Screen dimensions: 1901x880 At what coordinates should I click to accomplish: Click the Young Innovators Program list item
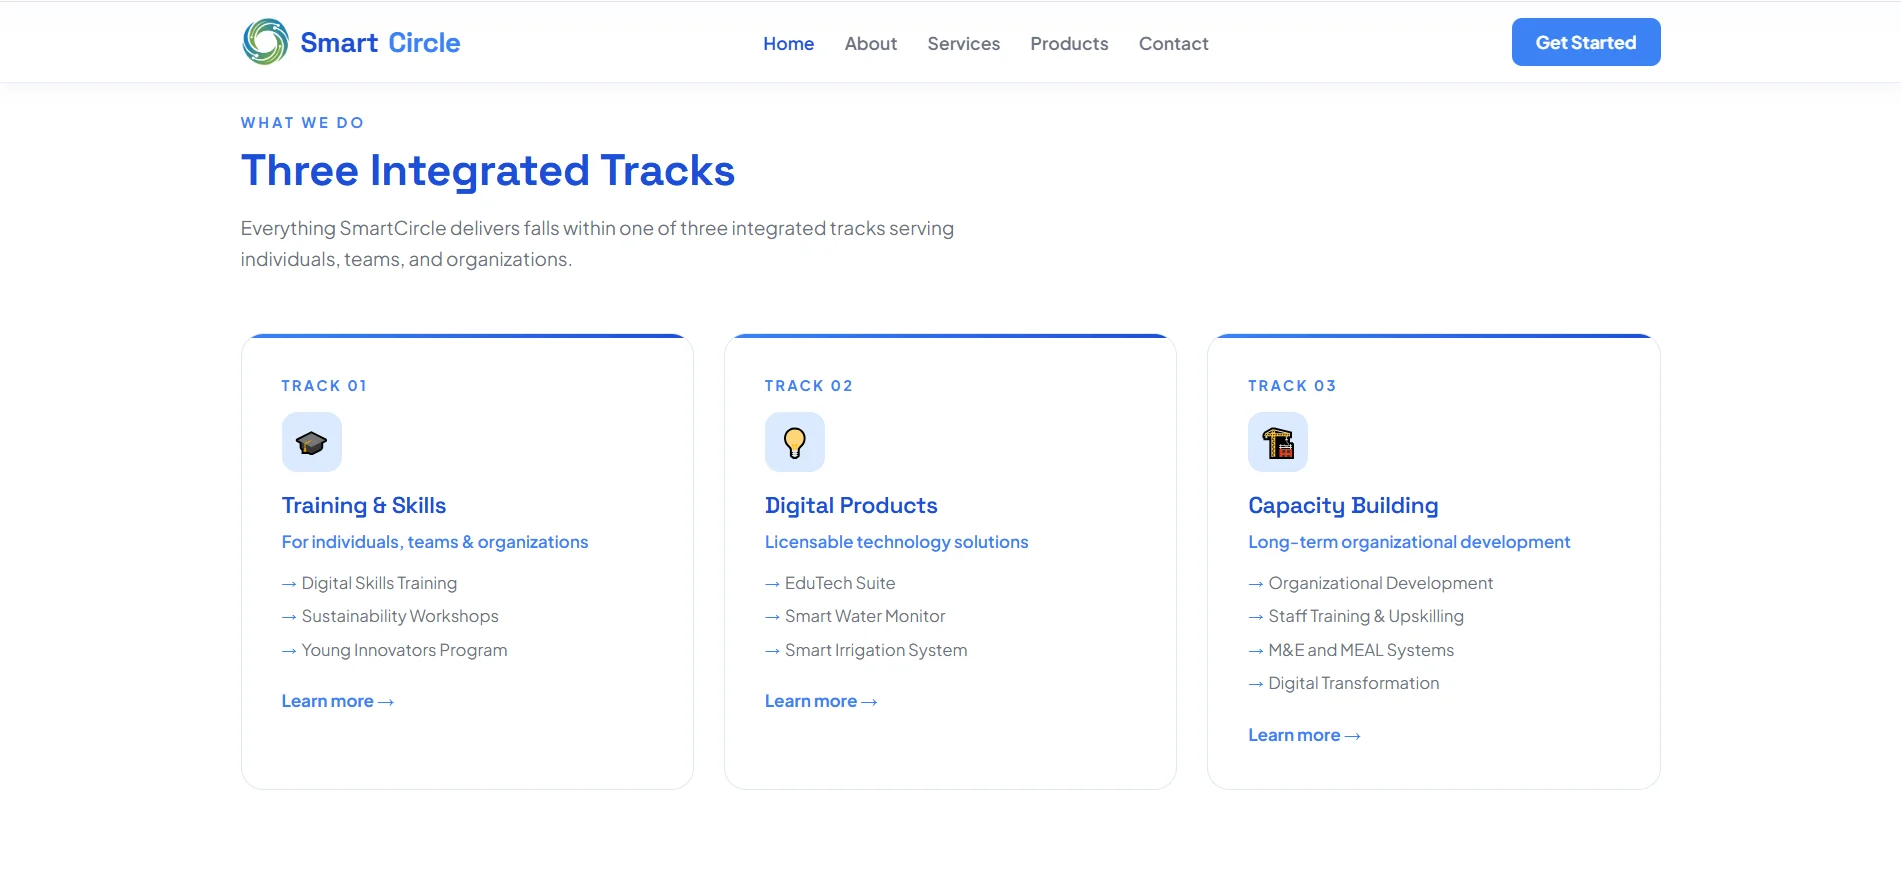(395, 650)
